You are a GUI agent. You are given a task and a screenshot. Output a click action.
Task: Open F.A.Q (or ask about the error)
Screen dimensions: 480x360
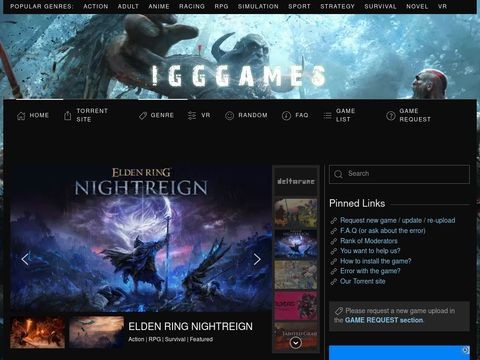tap(383, 231)
